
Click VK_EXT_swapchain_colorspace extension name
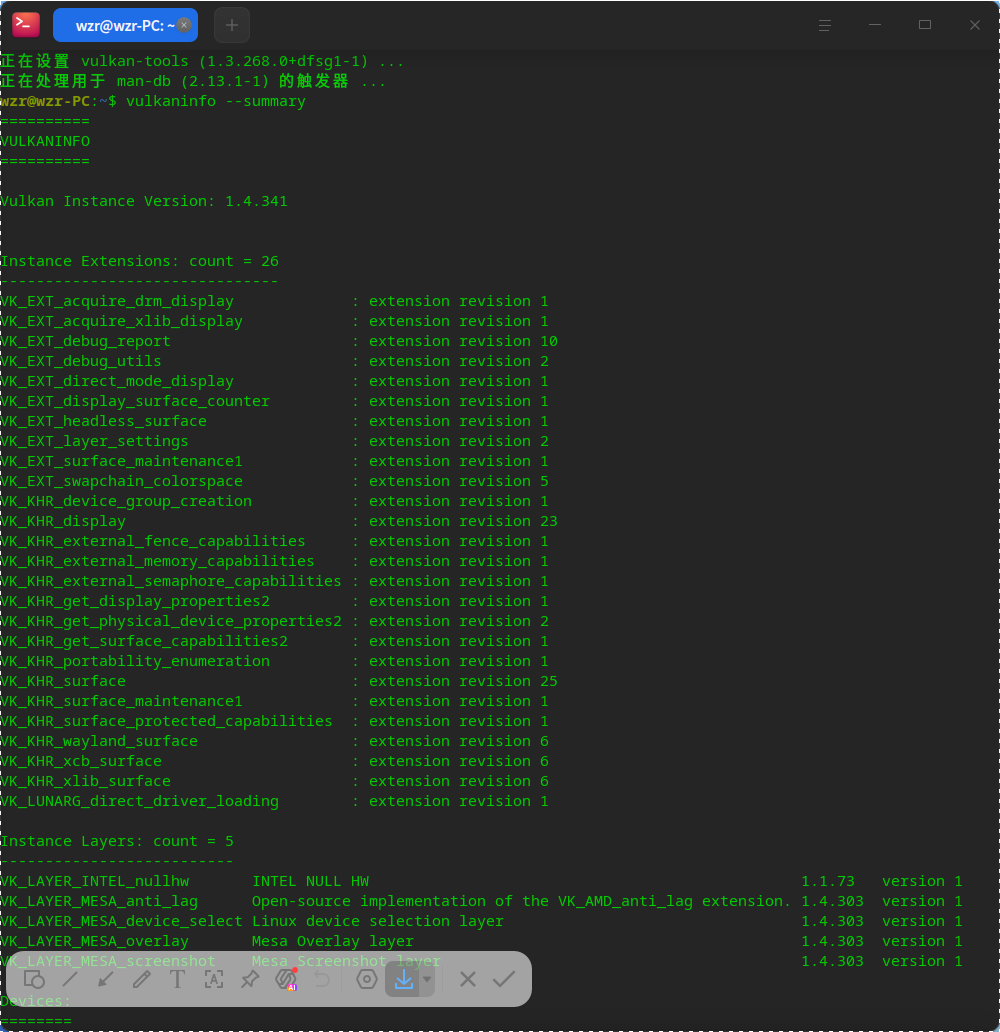122,481
